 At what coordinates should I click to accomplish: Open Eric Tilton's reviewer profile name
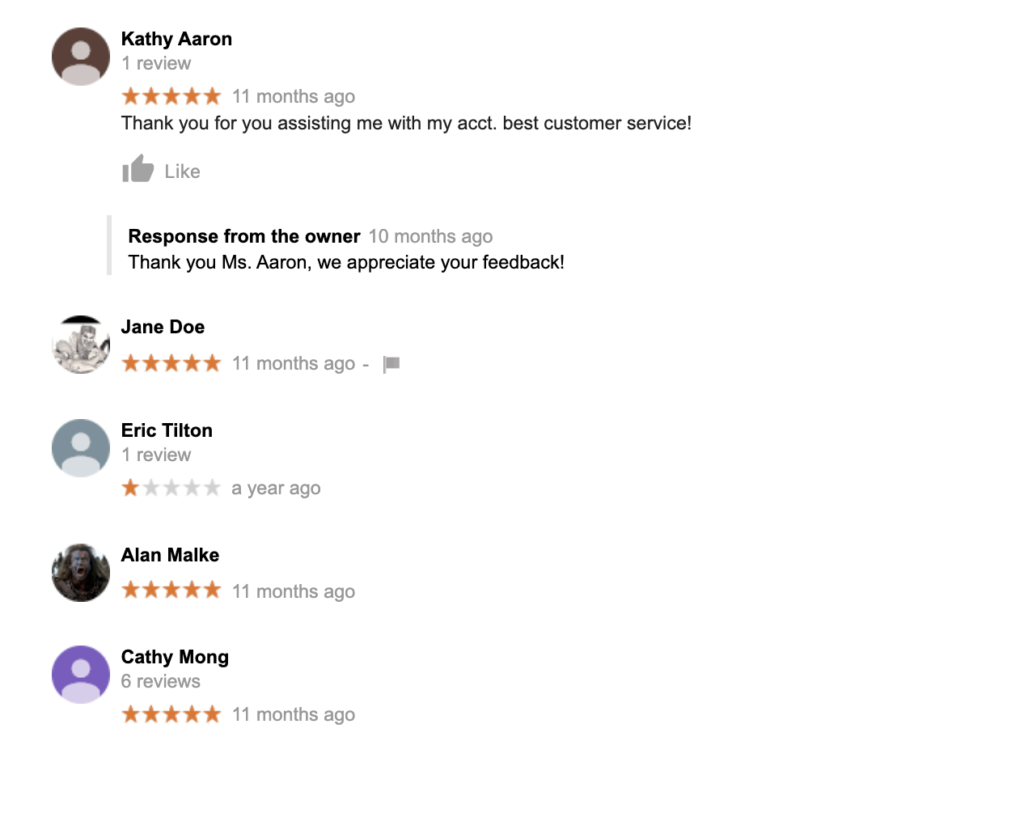click(x=167, y=430)
